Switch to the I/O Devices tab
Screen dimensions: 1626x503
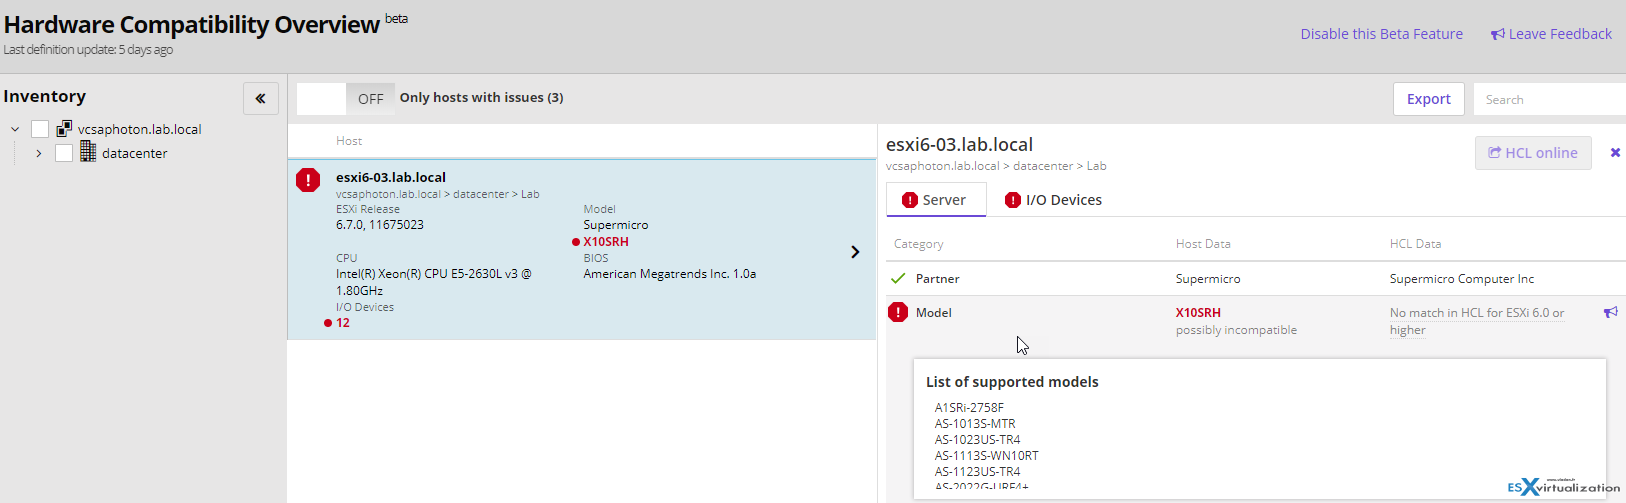click(x=1053, y=200)
